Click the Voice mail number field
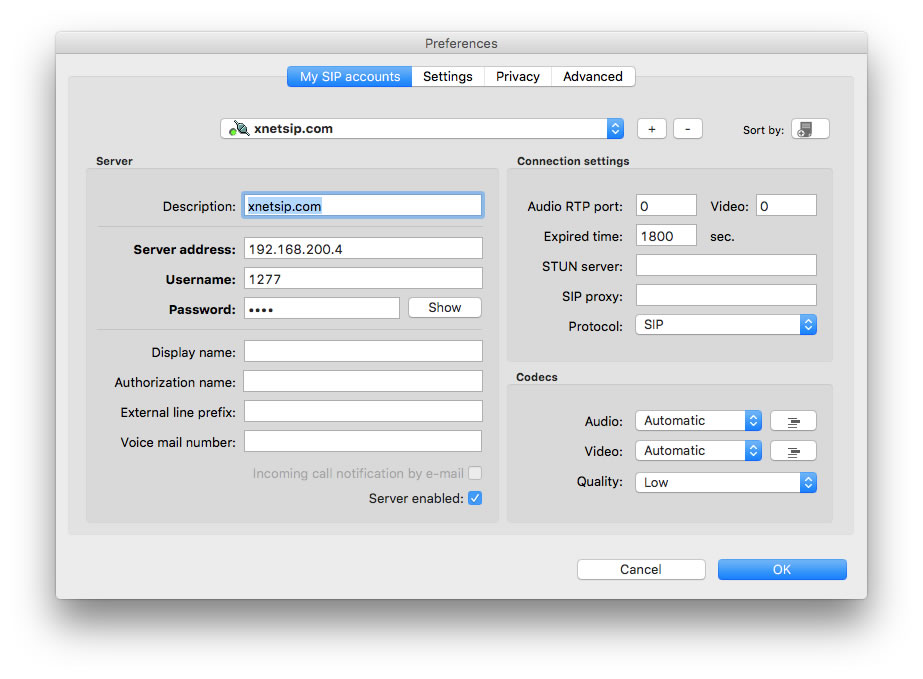The image size is (923, 679). (363, 441)
